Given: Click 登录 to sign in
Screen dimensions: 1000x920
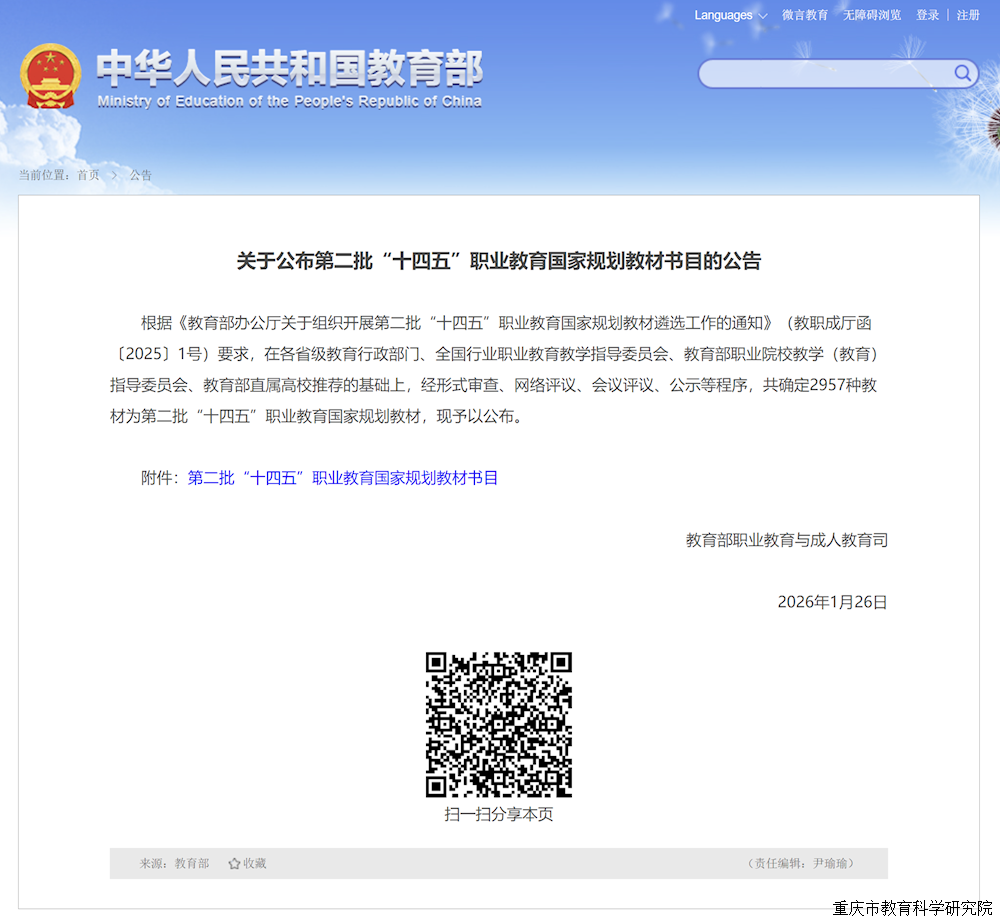Looking at the screenshot, I should (927, 15).
